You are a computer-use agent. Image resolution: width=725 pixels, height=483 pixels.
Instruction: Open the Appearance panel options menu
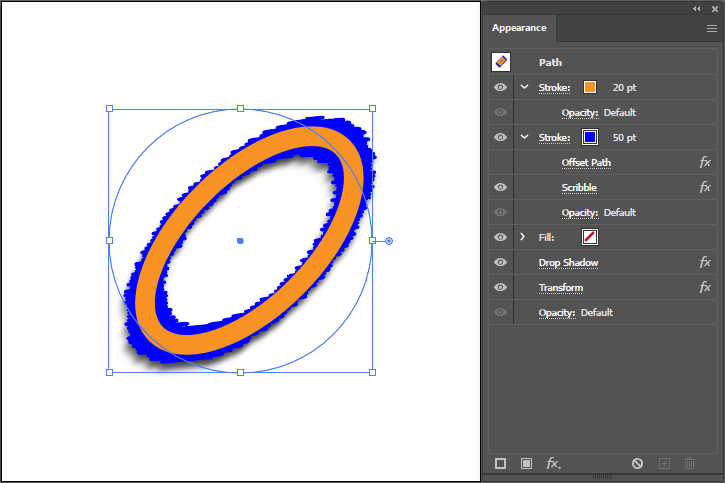pyautogui.click(x=711, y=29)
